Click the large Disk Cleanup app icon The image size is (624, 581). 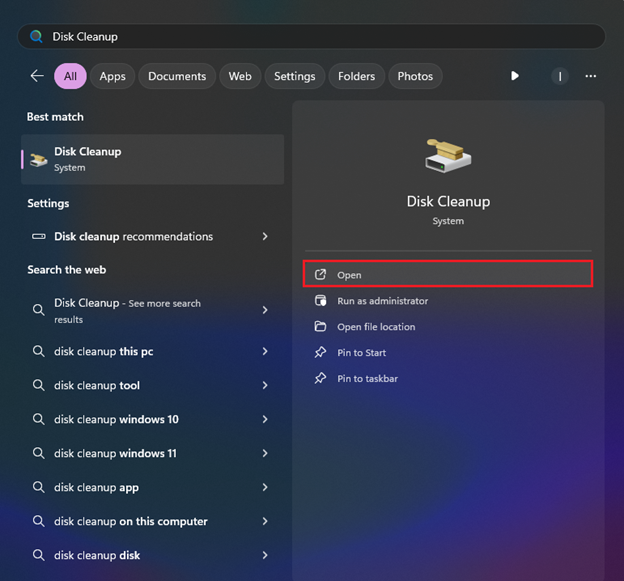coord(448,155)
